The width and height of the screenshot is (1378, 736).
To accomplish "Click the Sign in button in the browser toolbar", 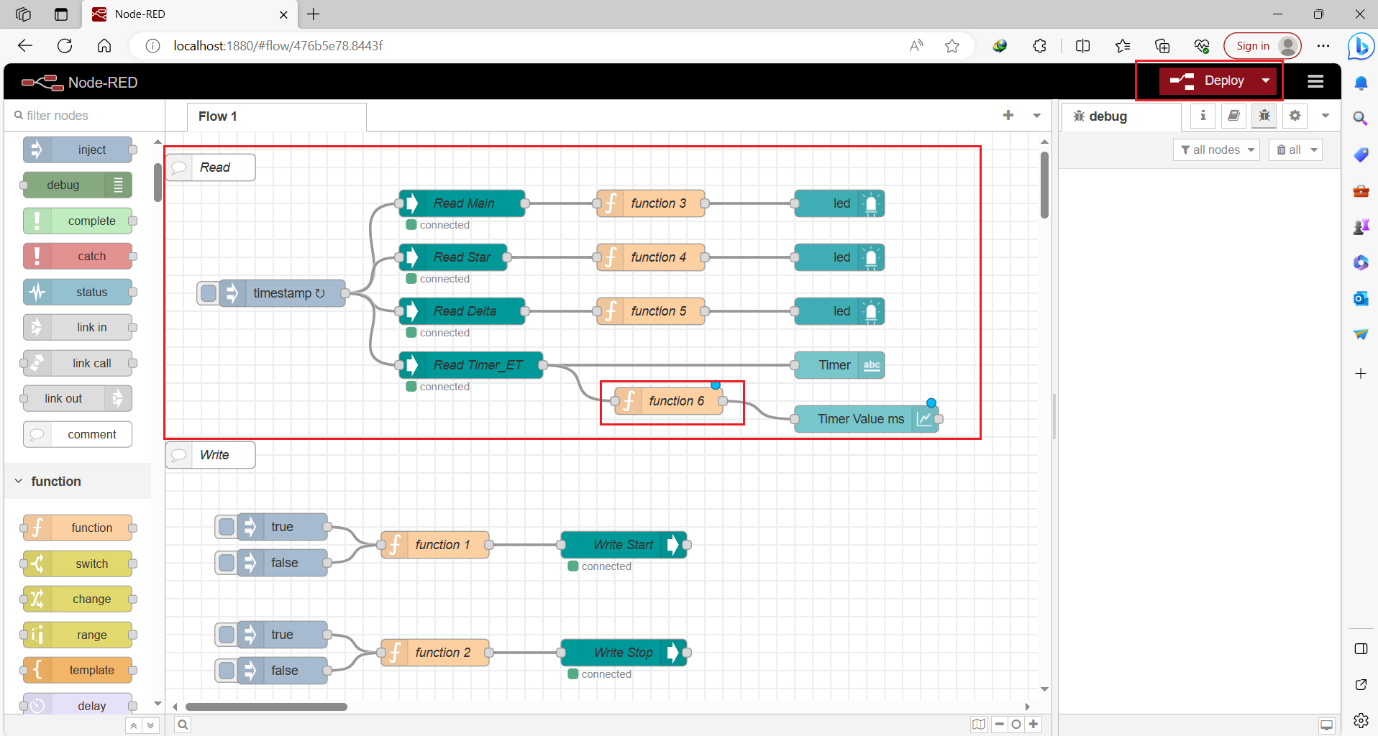I will (1253, 45).
